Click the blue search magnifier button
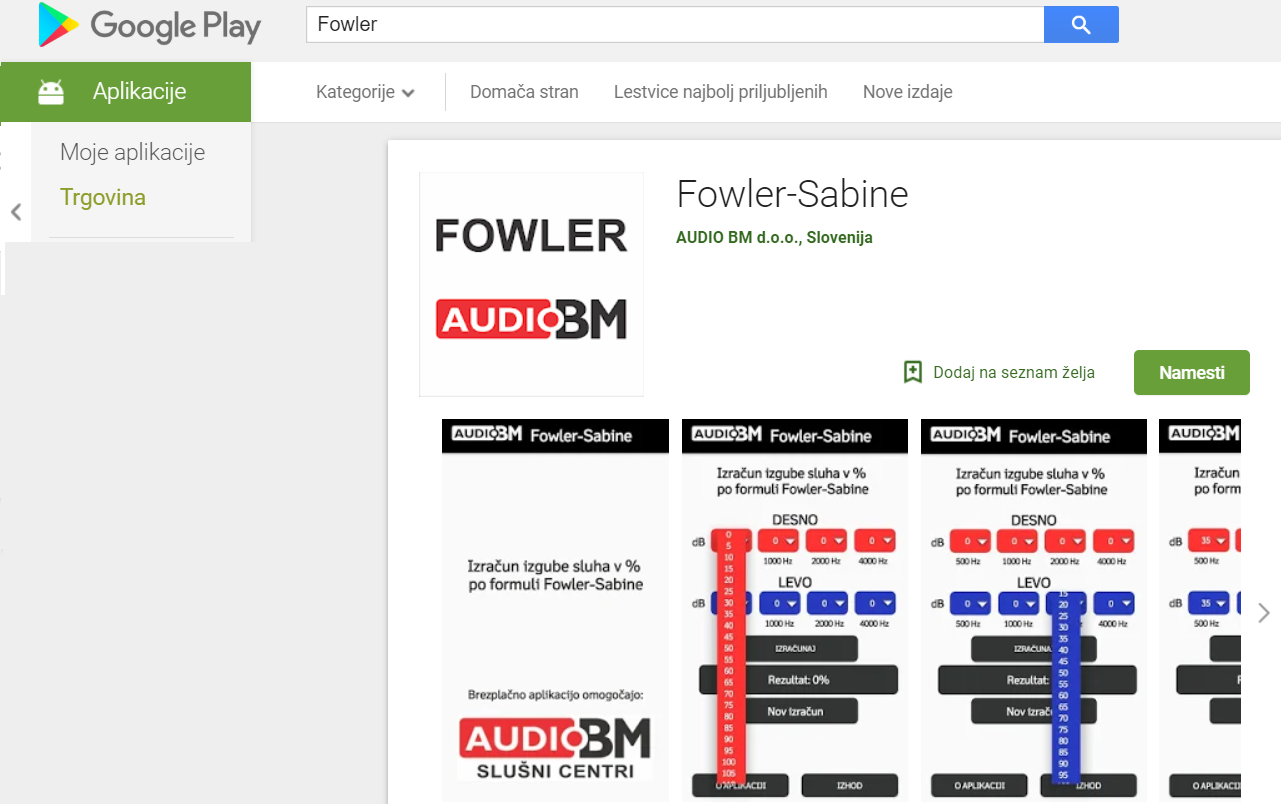The height and width of the screenshot is (804, 1281). click(1081, 25)
